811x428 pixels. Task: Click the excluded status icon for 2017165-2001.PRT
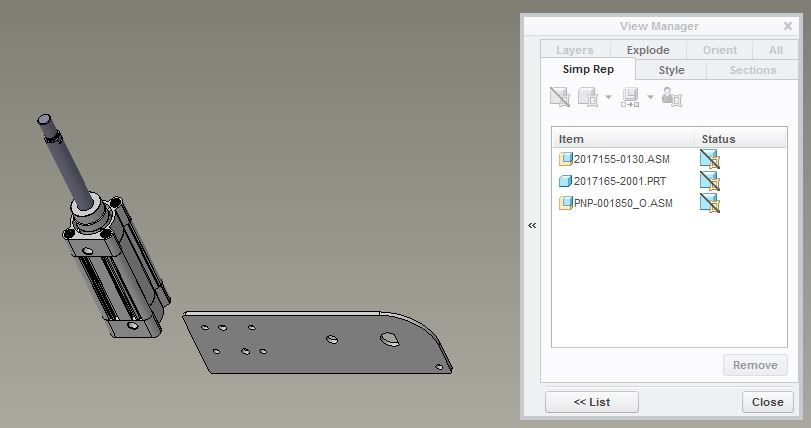[x=710, y=181]
